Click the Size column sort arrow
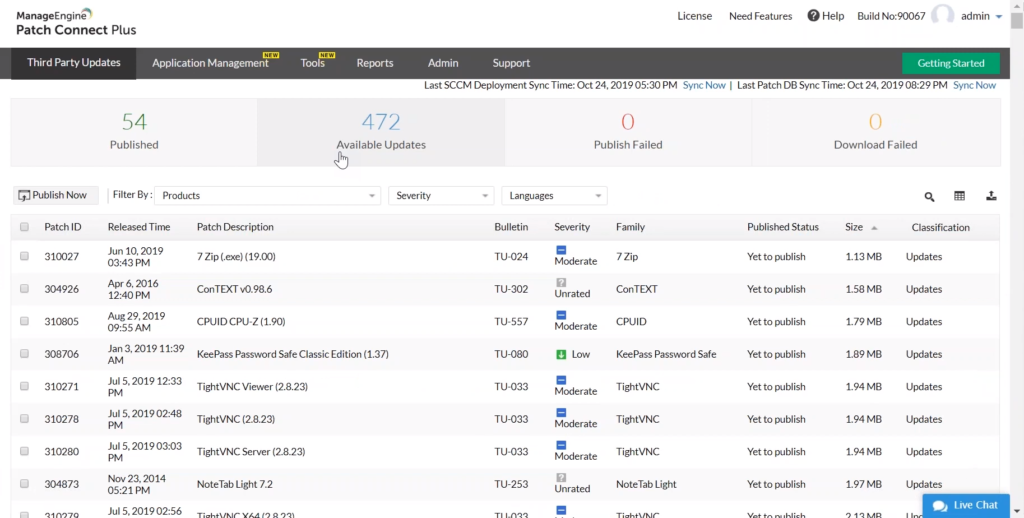This screenshot has width=1024, height=518. coord(874,228)
